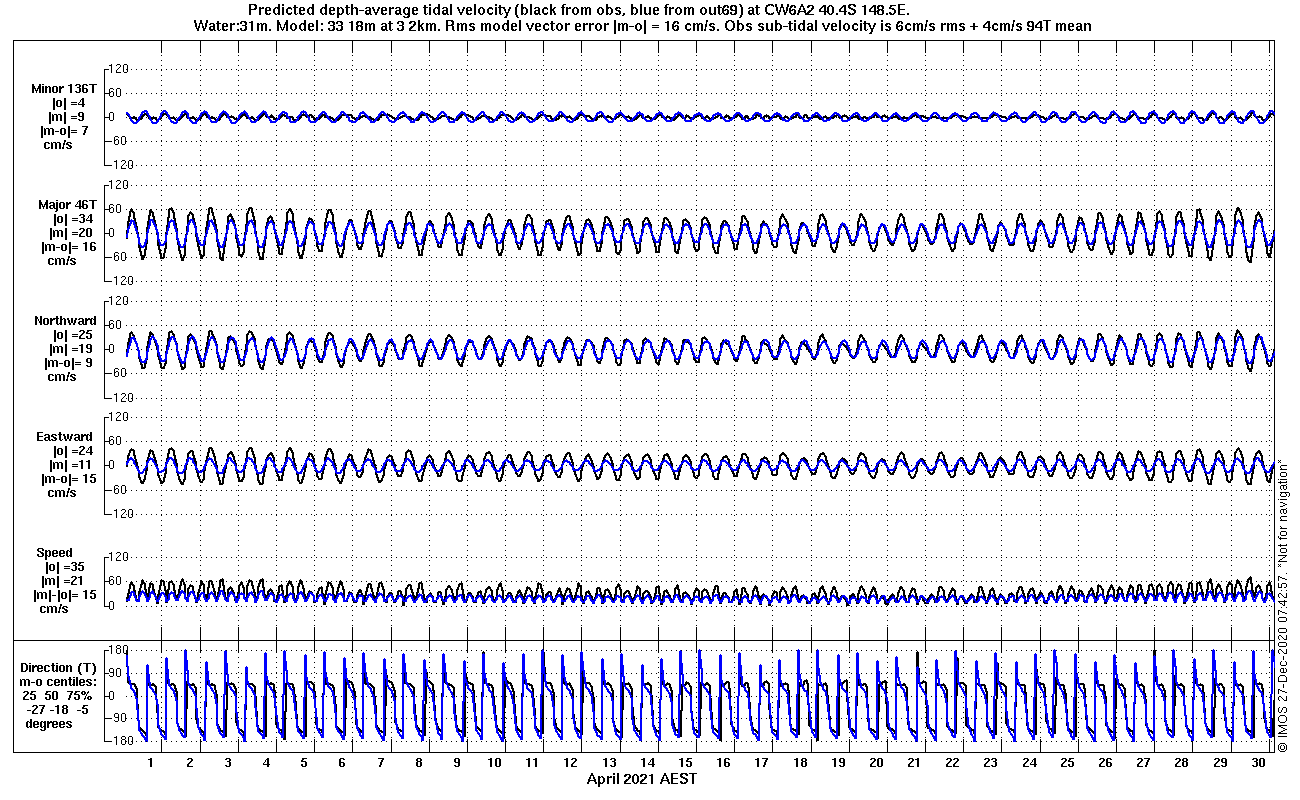Click day '10' on the date axis
Screen dimensions: 1300x800
tap(495, 763)
